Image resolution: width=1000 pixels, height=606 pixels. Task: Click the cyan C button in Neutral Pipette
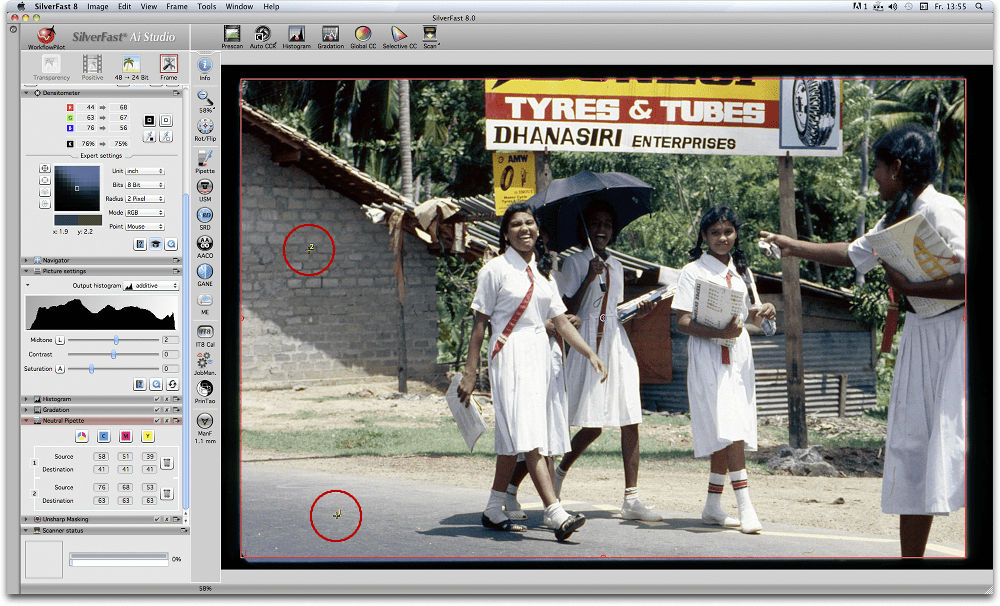click(103, 436)
